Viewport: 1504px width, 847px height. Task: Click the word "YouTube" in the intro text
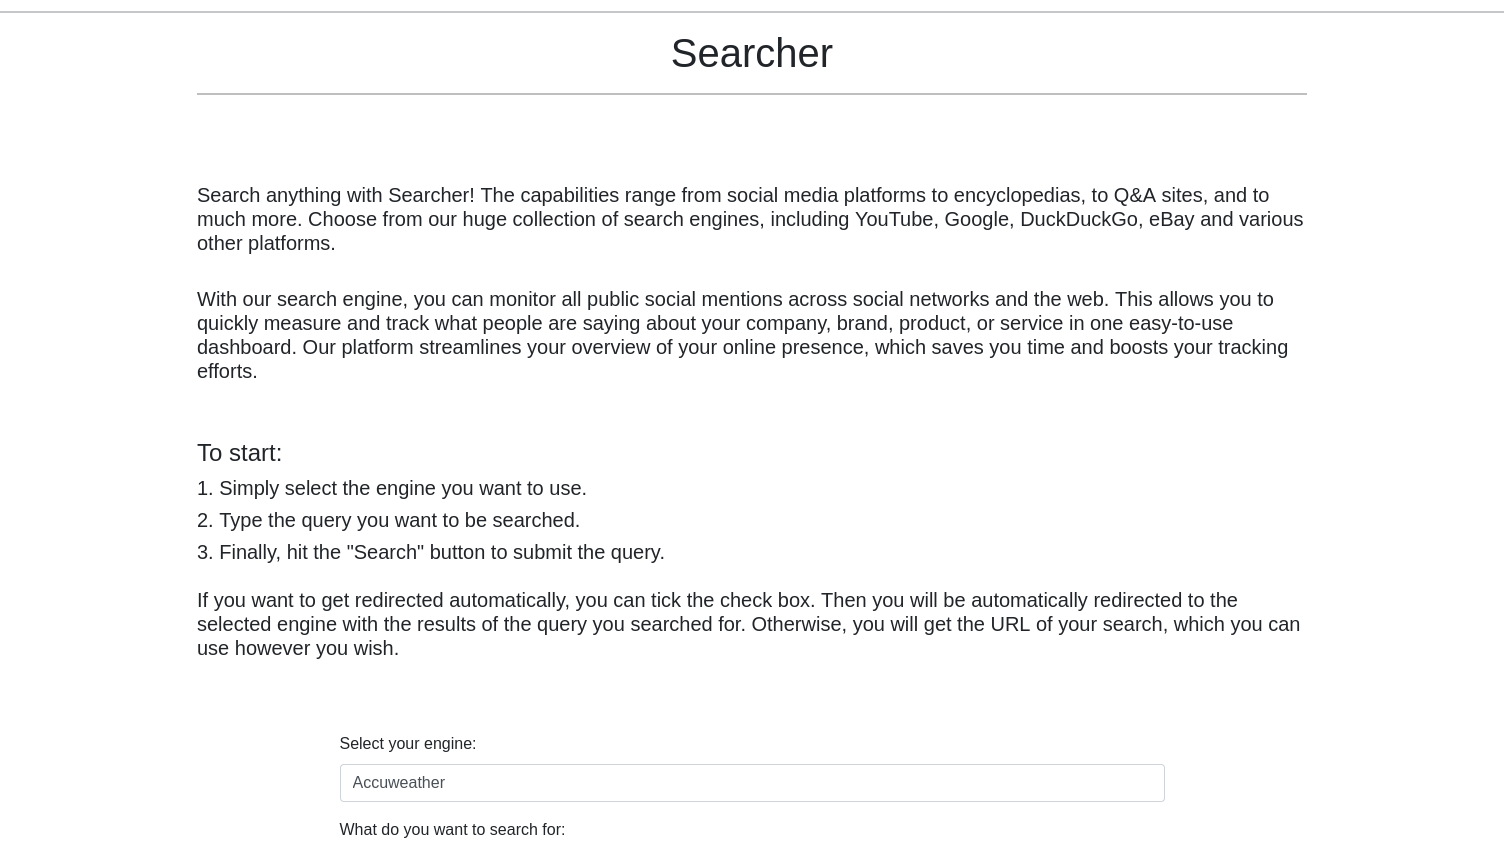[x=893, y=219]
